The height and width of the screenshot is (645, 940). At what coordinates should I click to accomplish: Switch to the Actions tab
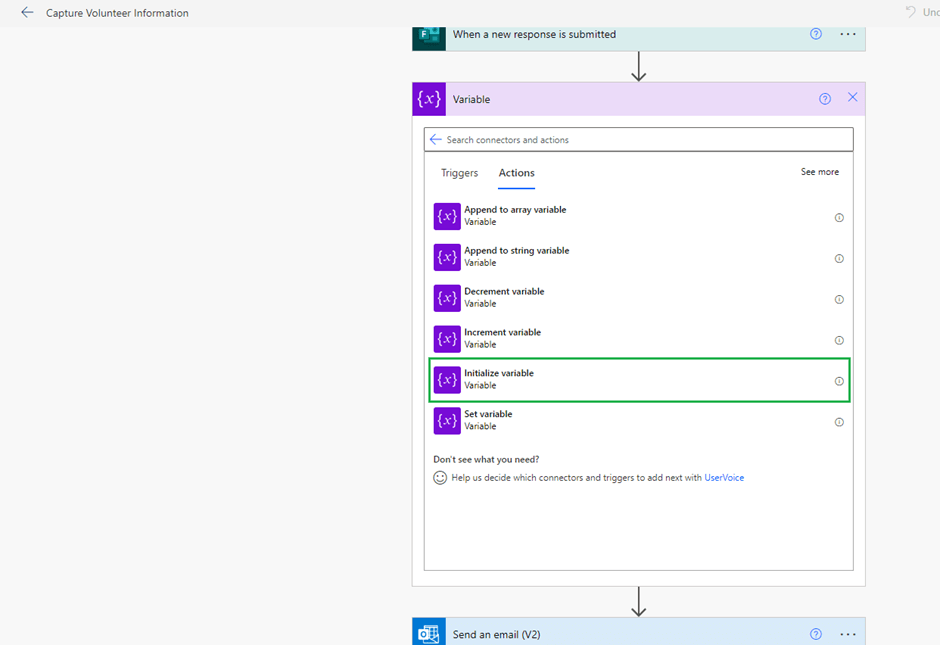(517, 173)
